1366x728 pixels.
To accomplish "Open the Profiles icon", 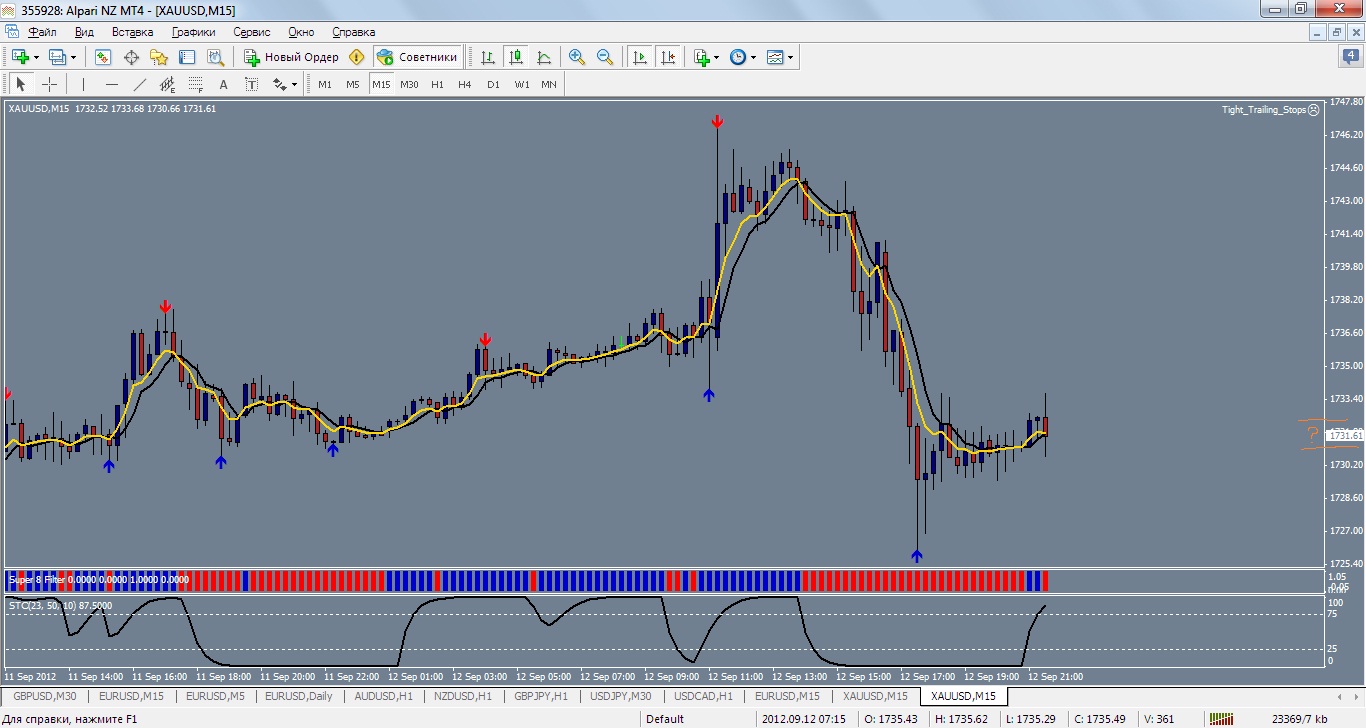I will [x=57, y=57].
